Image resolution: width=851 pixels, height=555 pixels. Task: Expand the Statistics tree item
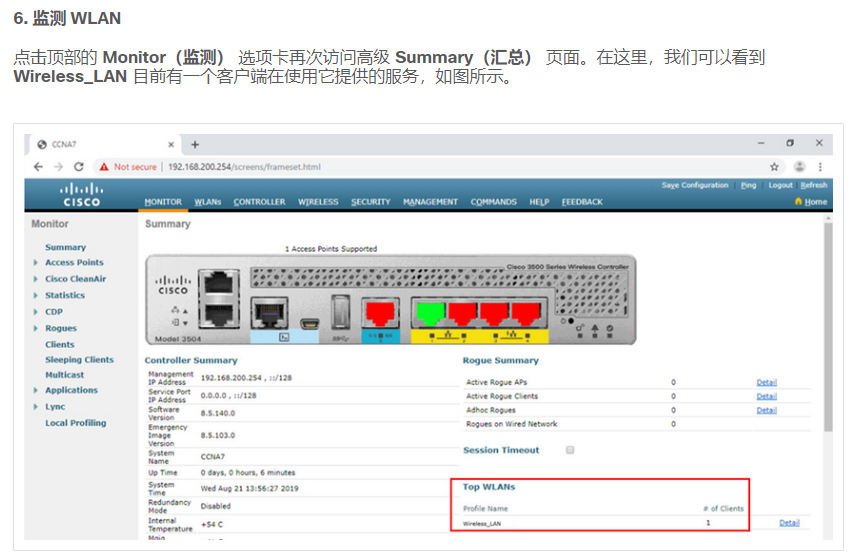click(x=64, y=295)
